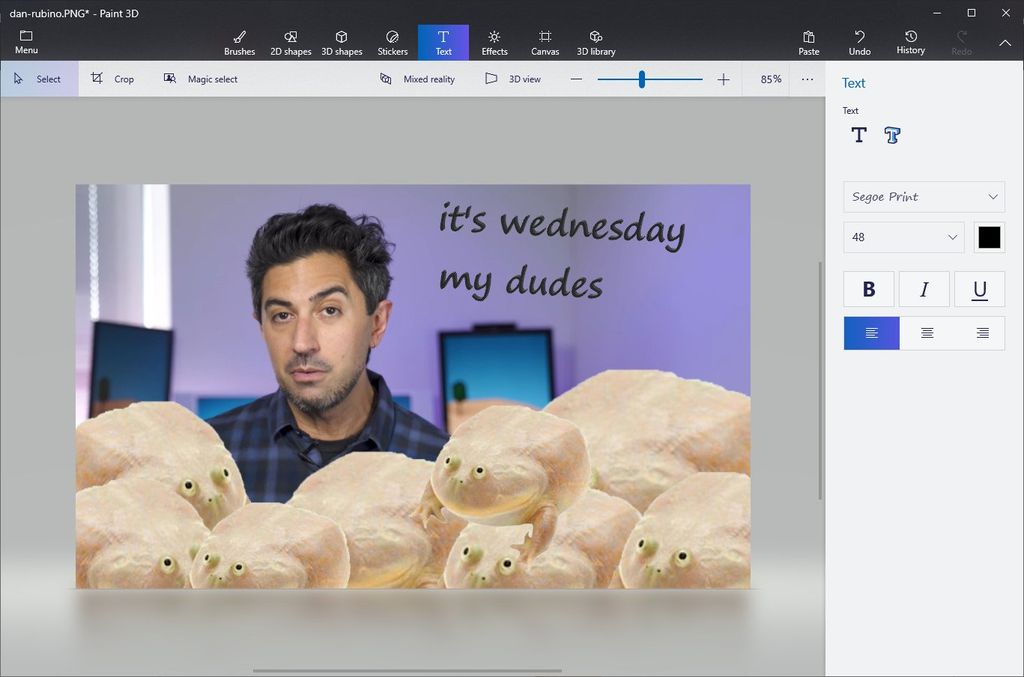The width and height of the screenshot is (1024, 677).
Task: Toggle italic text formatting
Action: [923, 289]
